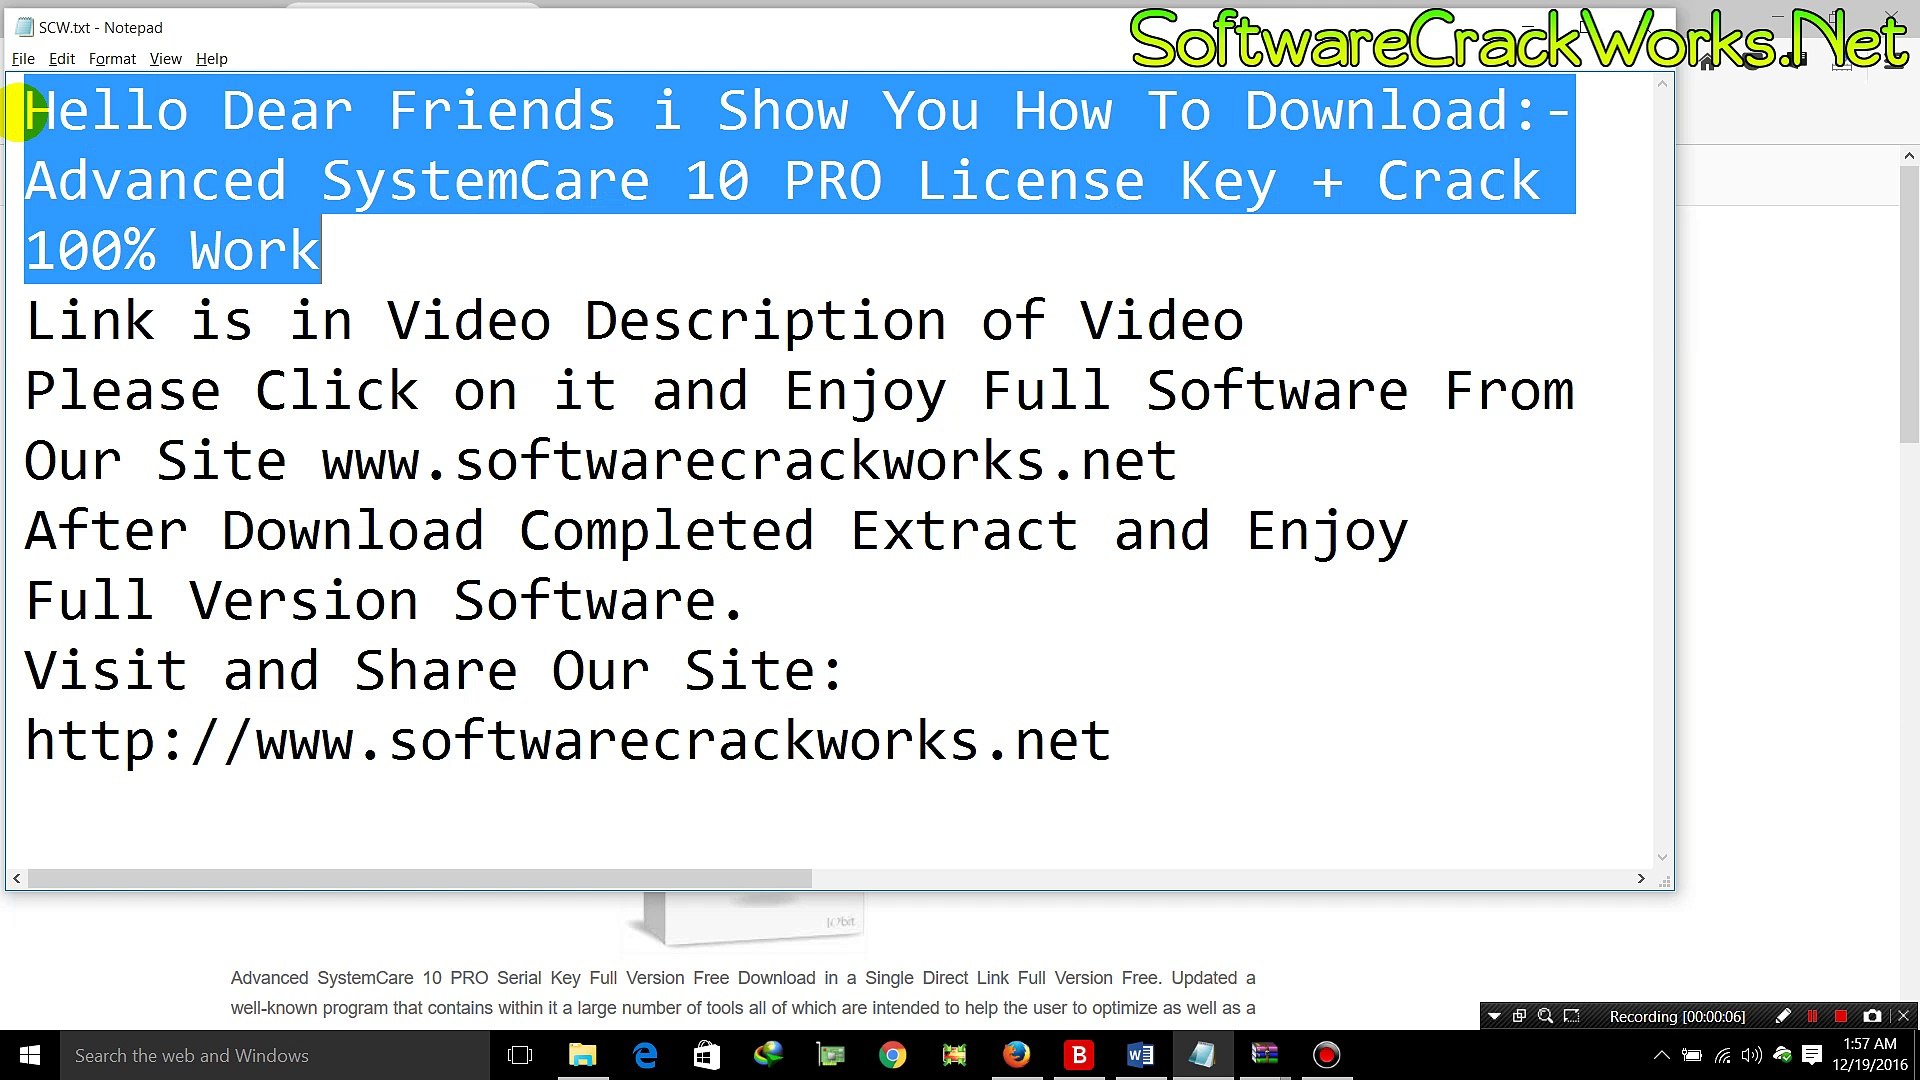Open the Bitdefender taskbar icon
This screenshot has height=1080, width=1920.
pyautogui.click(x=1078, y=1055)
